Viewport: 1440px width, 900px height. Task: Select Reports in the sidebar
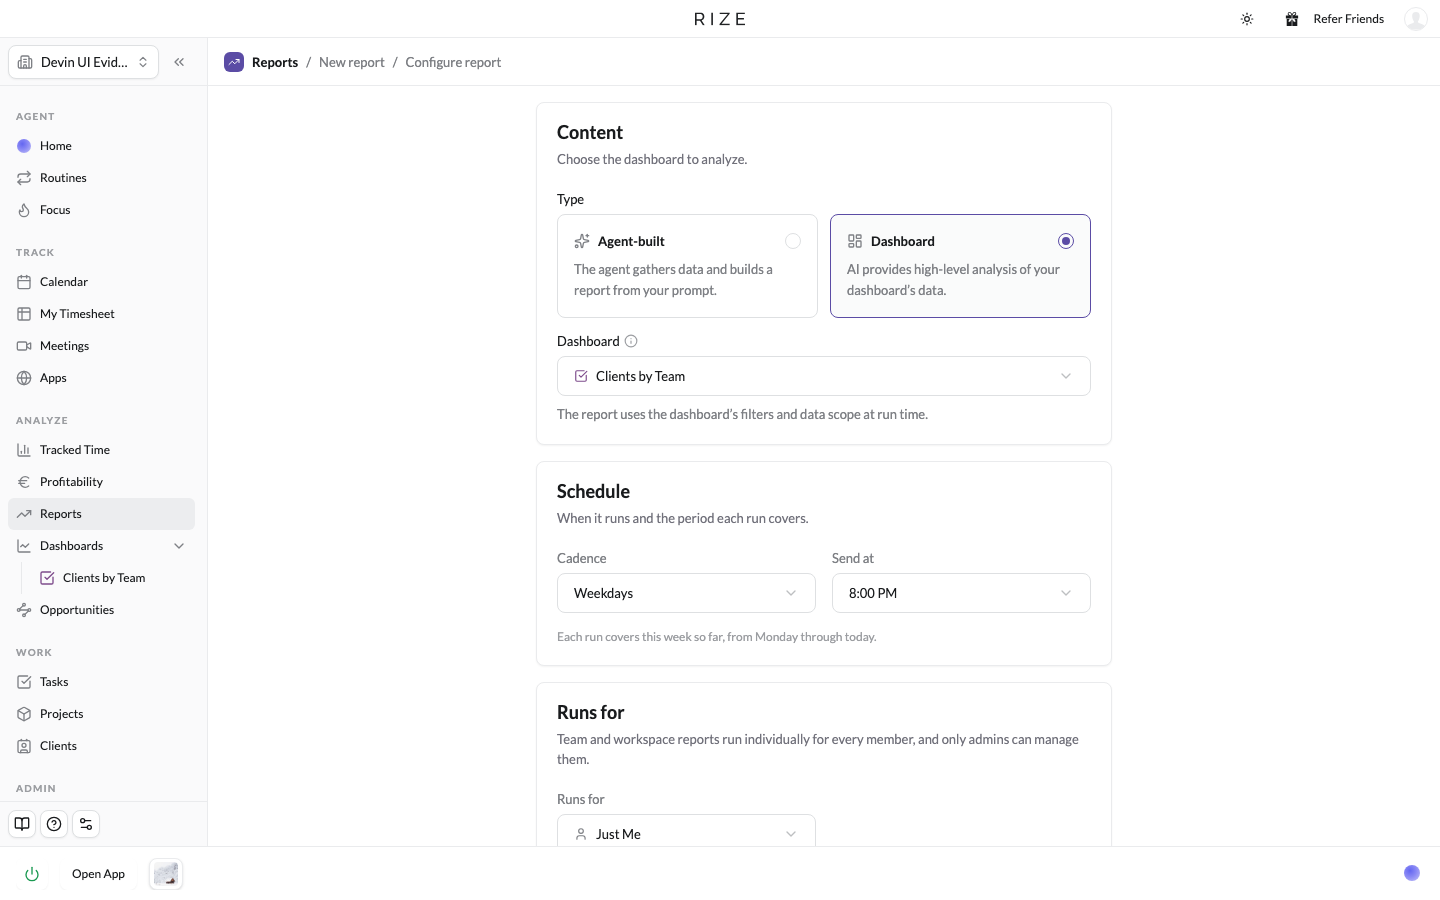tap(101, 514)
